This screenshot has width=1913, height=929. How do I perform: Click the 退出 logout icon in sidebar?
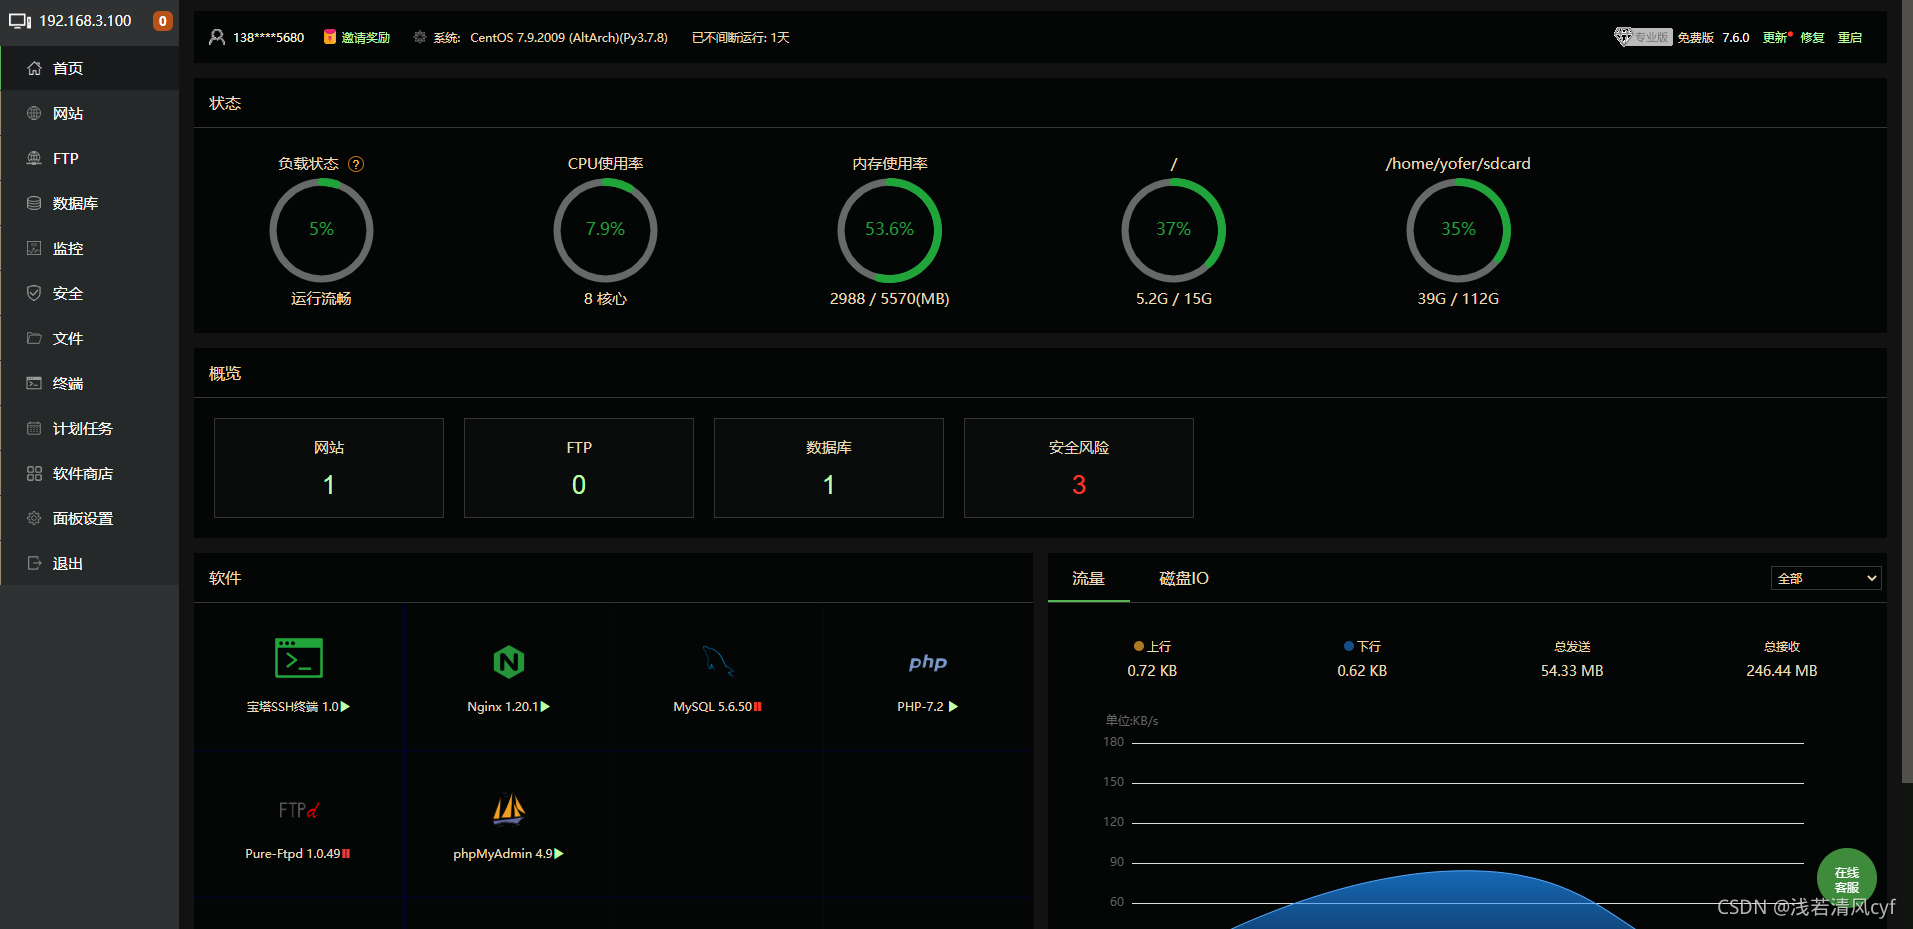(34, 563)
